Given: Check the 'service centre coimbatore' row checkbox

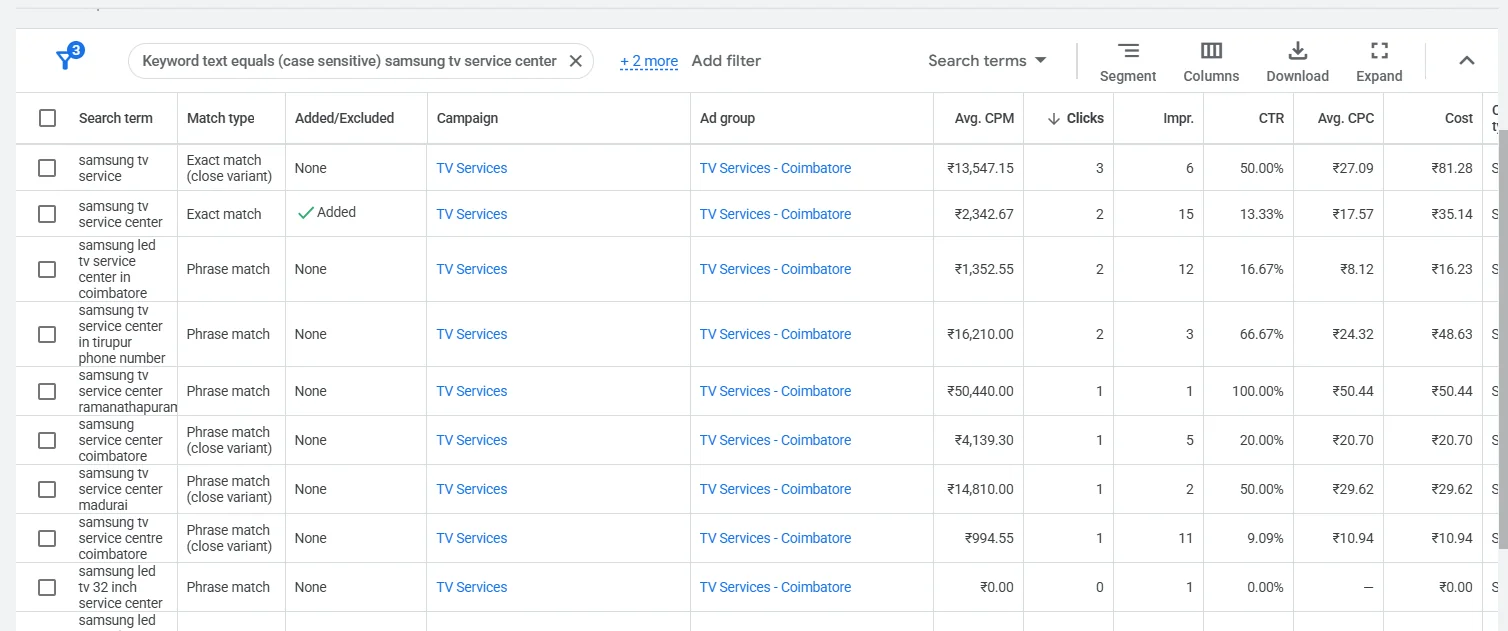Looking at the screenshot, I should click(47, 538).
